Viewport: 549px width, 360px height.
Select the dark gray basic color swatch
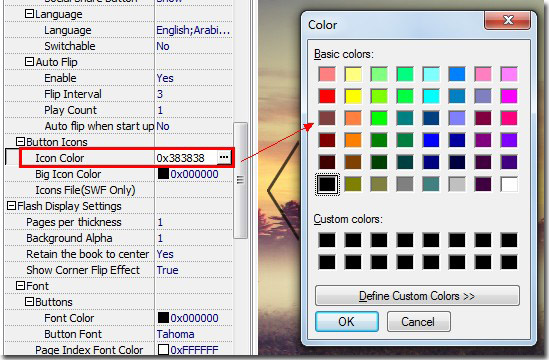pyautogui.click(x=405, y=184)
